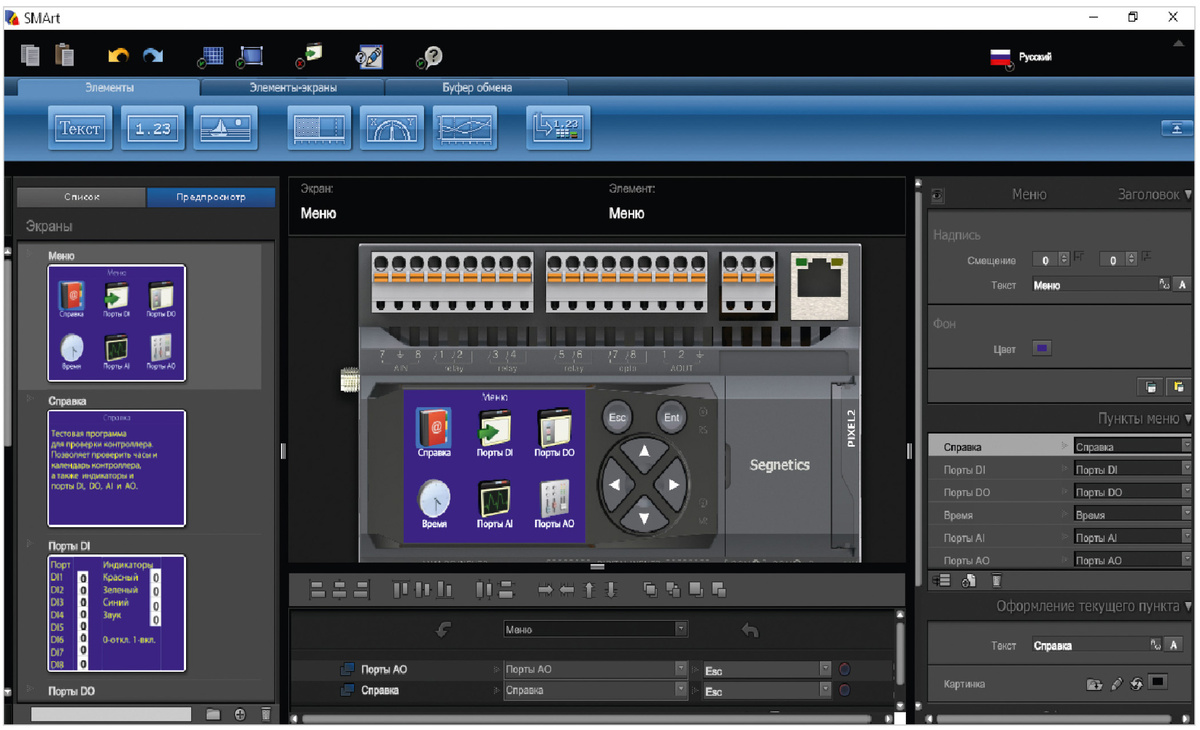Open the Время menu item dropdown
Viewport: 1200px width, 730px height.
tap(1132, 515)
